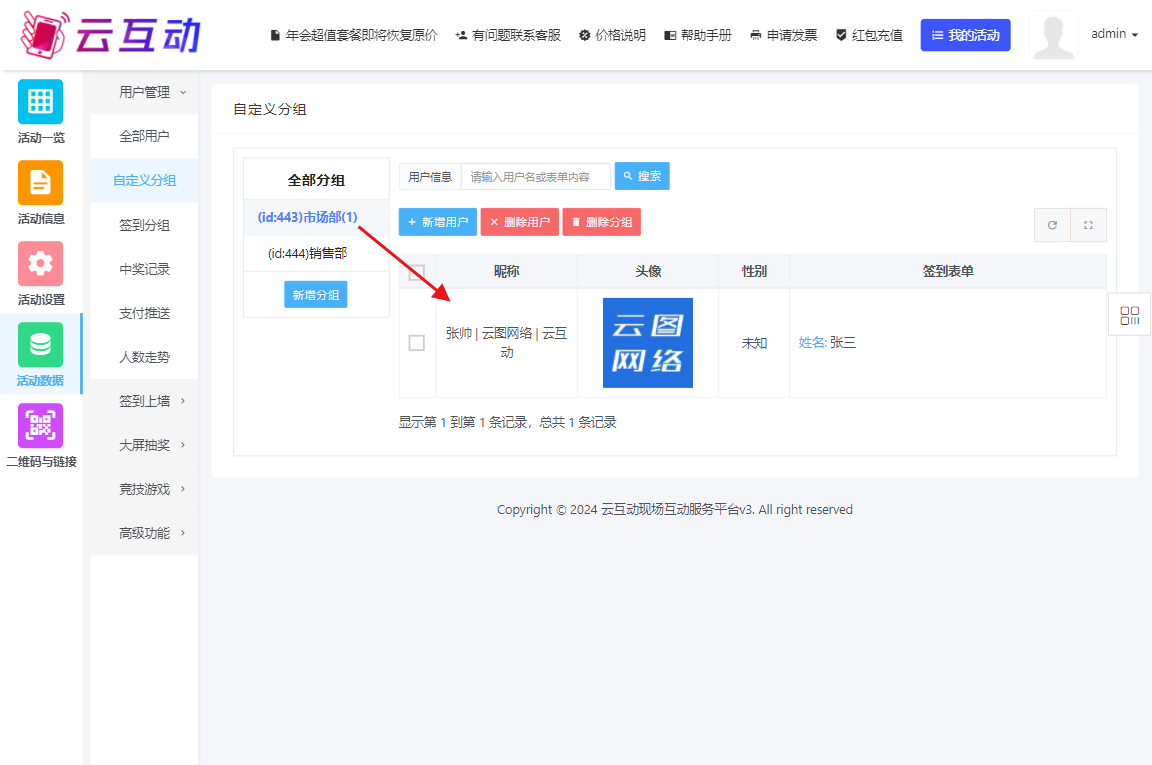Click the refresh table icon

(1052, 225)
